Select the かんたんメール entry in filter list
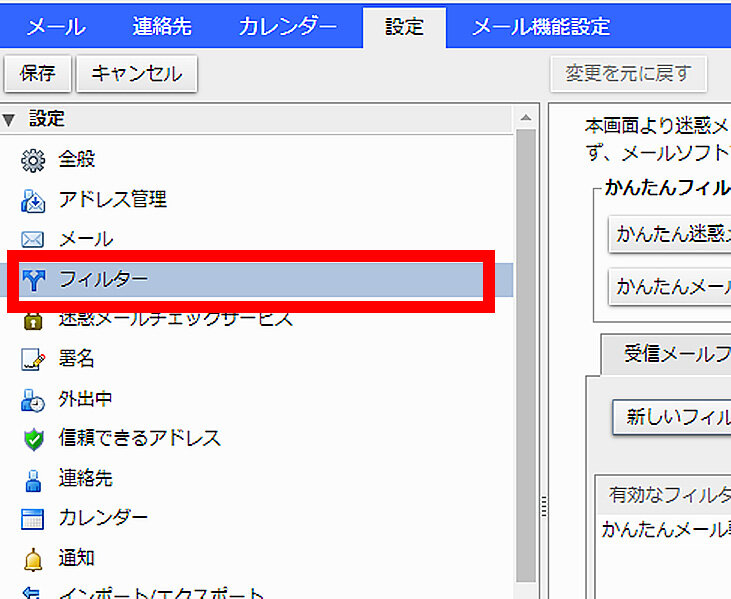The width and height of the screenshot is (731, 599). tap(666, 530)
